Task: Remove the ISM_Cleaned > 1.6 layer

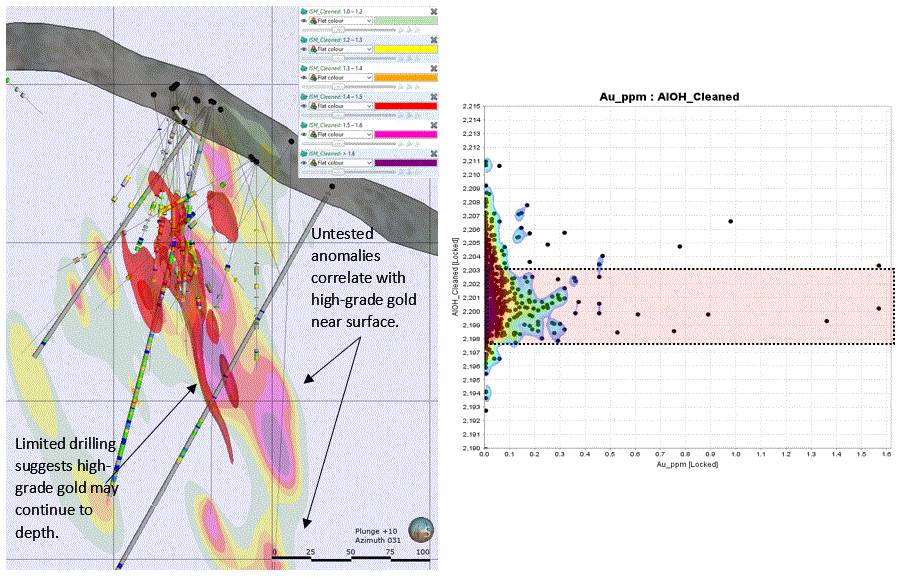Action: pyautogui.click(x=434, y=154)
